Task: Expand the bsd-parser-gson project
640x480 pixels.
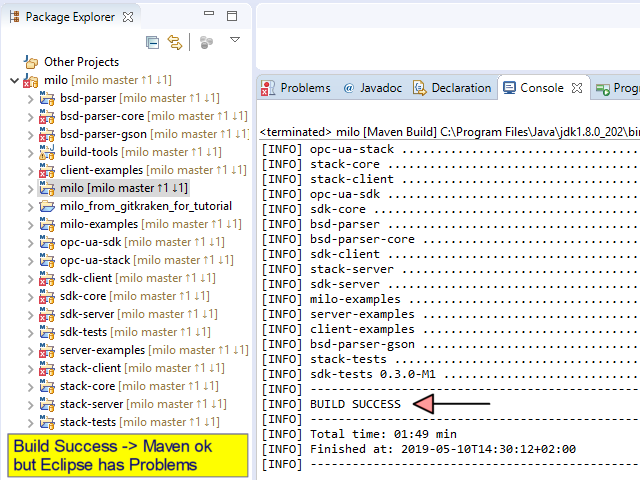Action: tap(30, 135)
